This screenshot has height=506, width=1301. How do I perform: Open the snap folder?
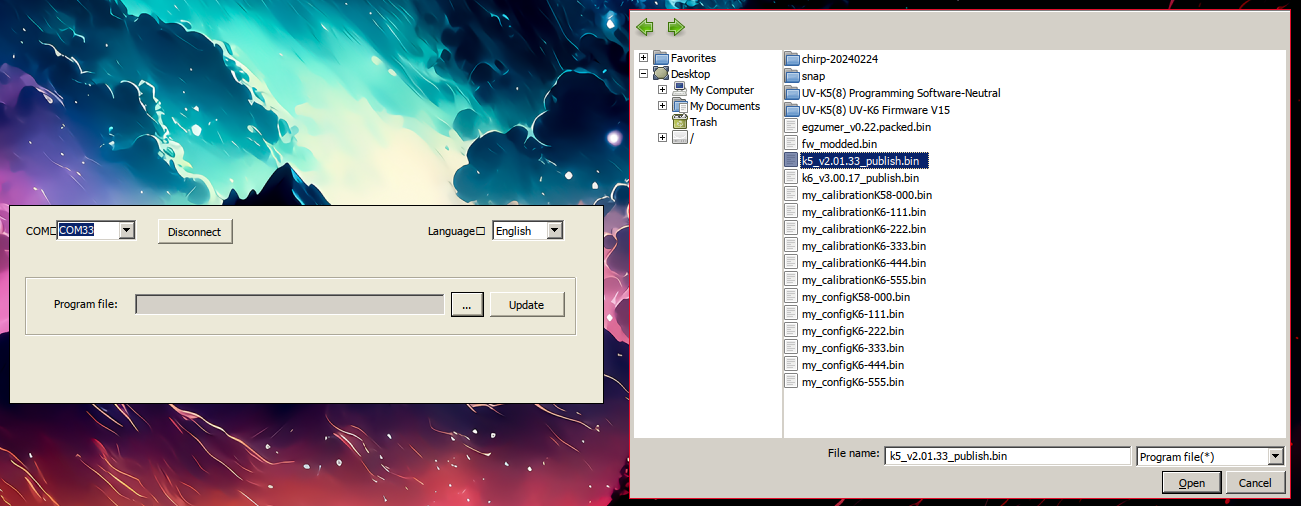coord(812,76)
